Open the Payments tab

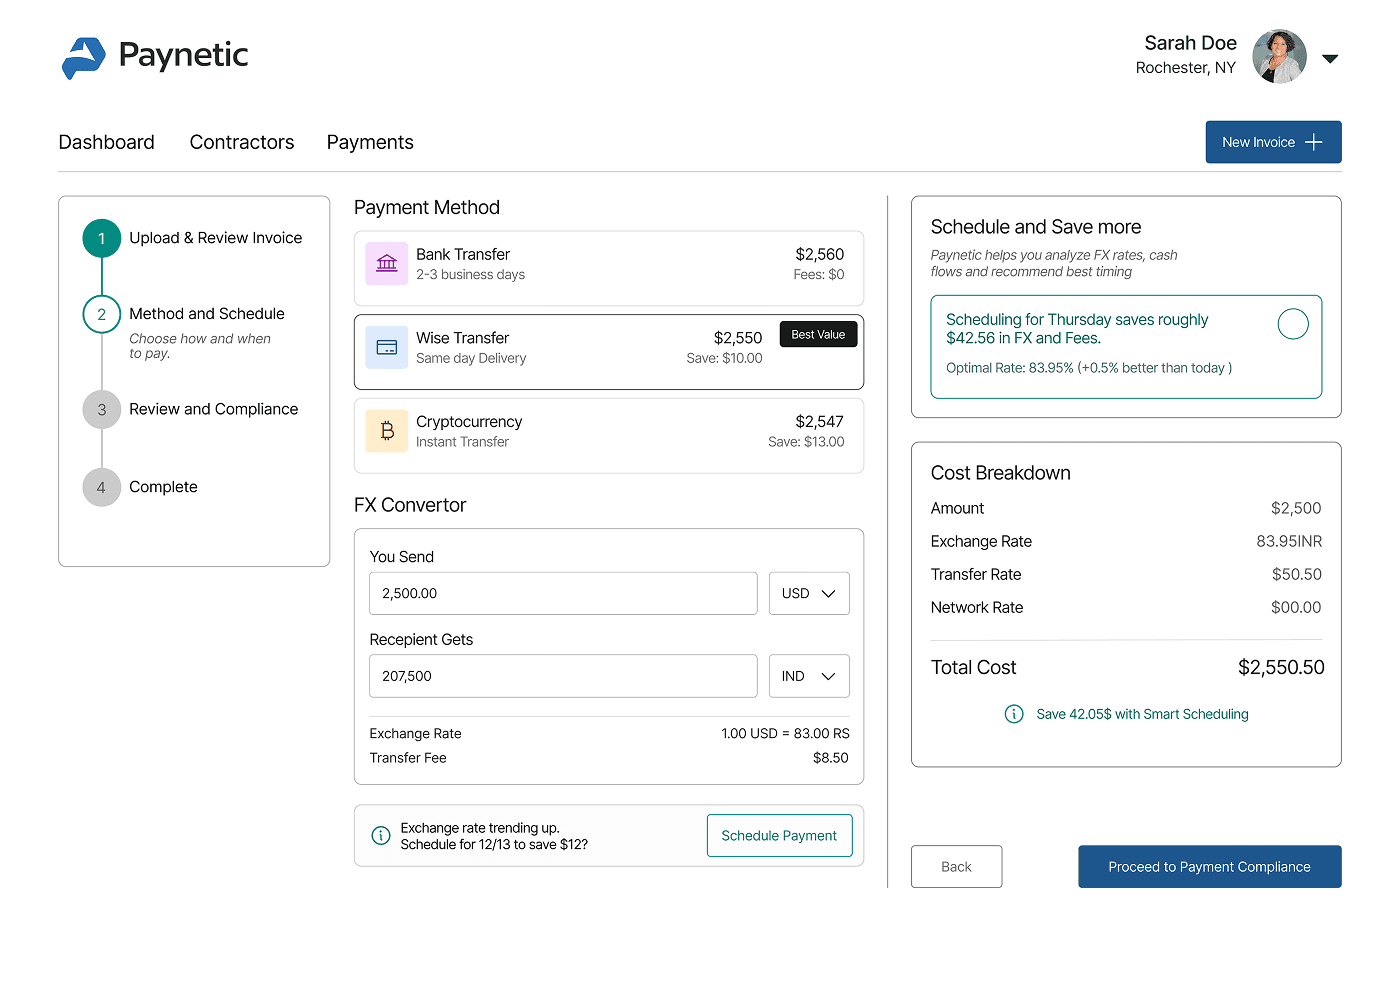pyautogui.click(x=370, y=143)
